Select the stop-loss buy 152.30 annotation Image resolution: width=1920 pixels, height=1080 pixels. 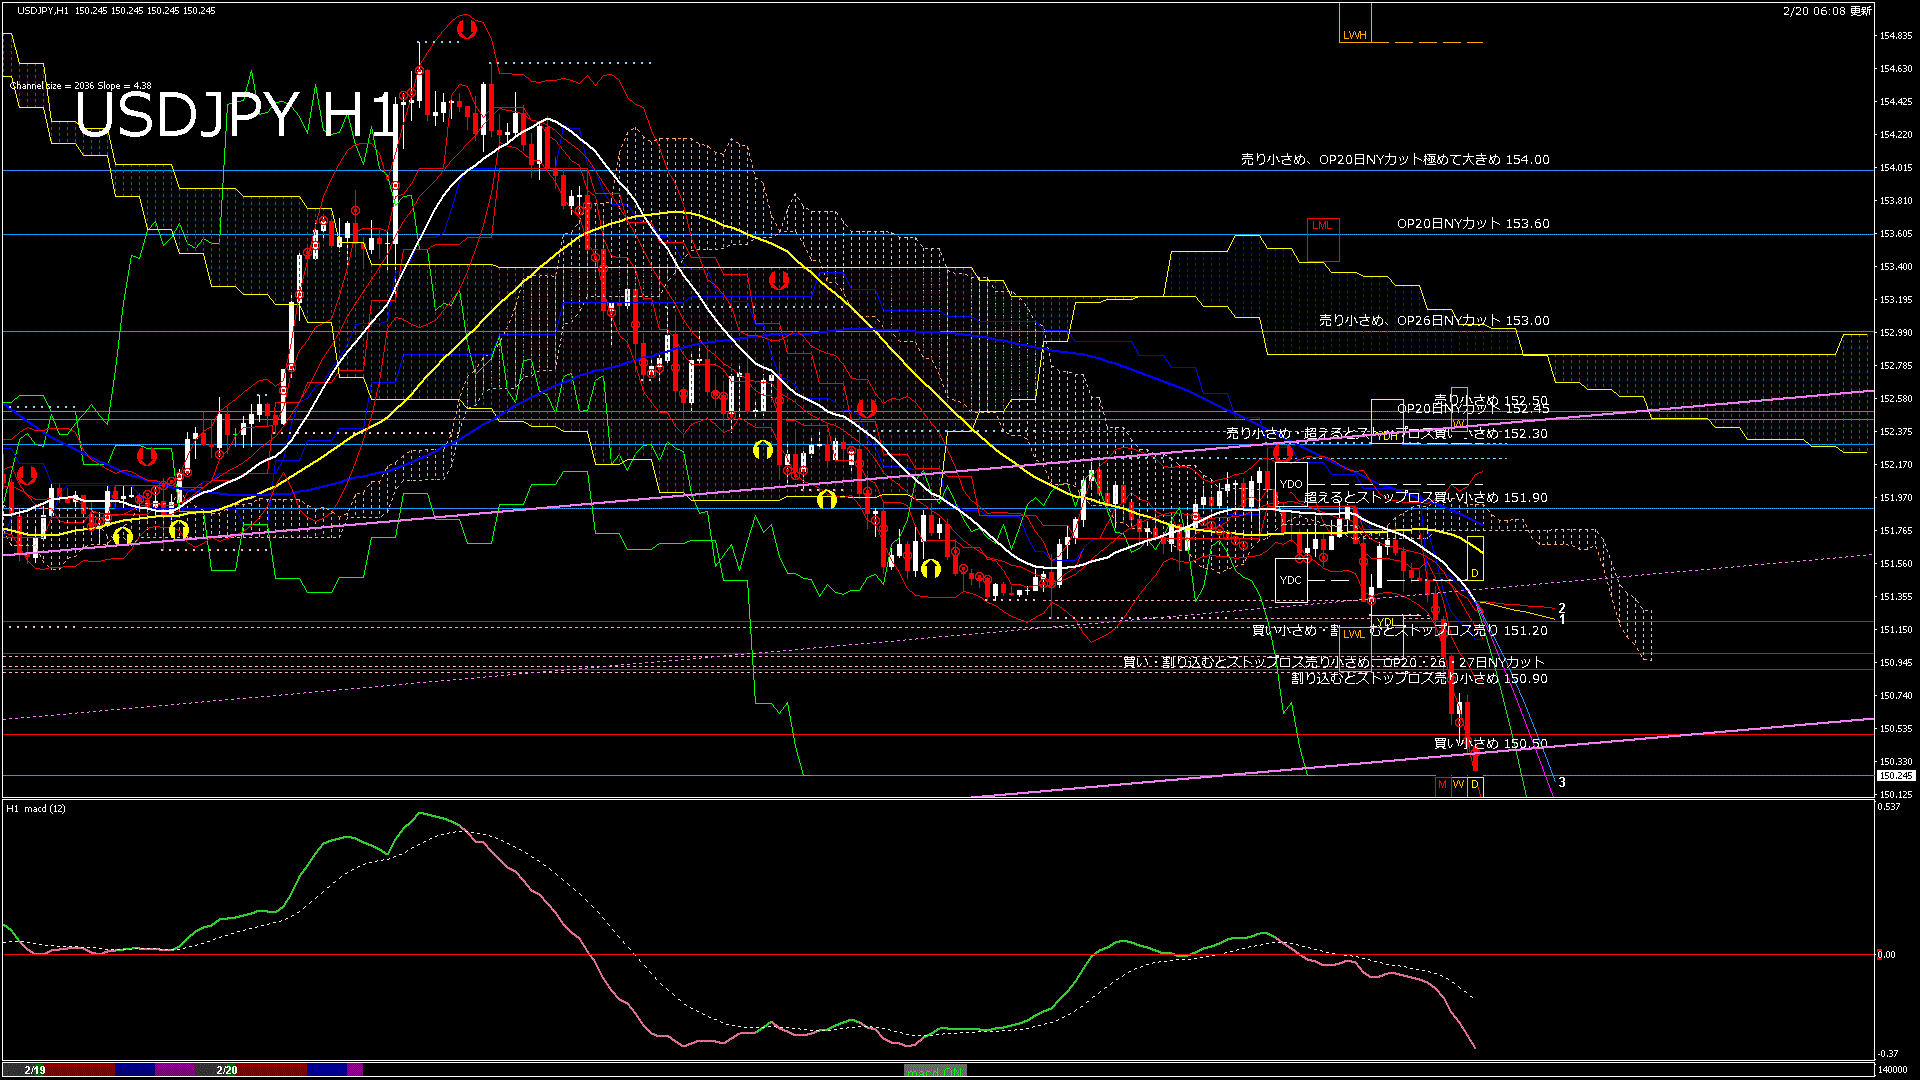(x=1387, y=434)
